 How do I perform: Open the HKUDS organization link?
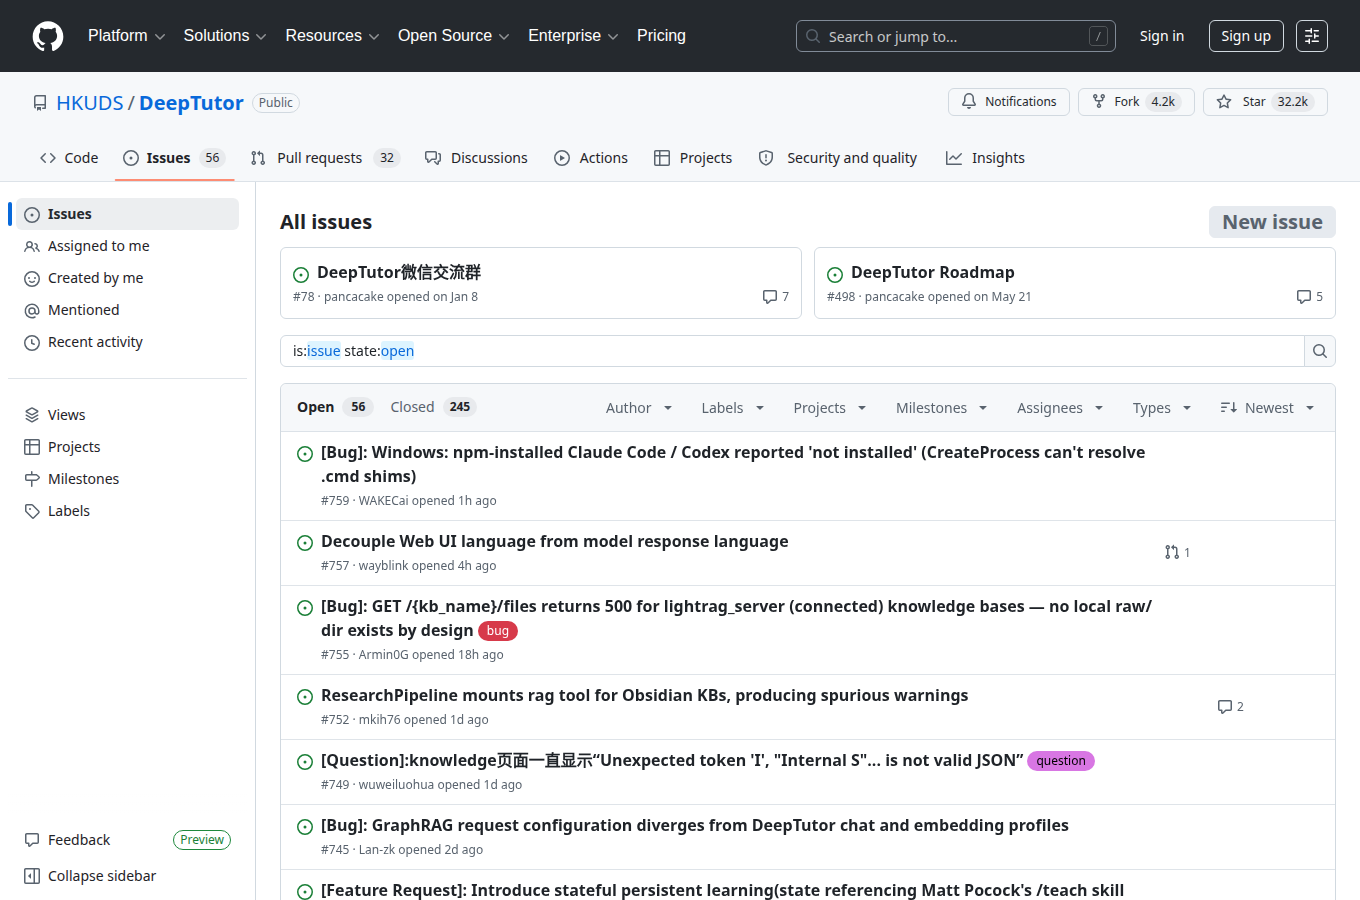click(90, 103)
